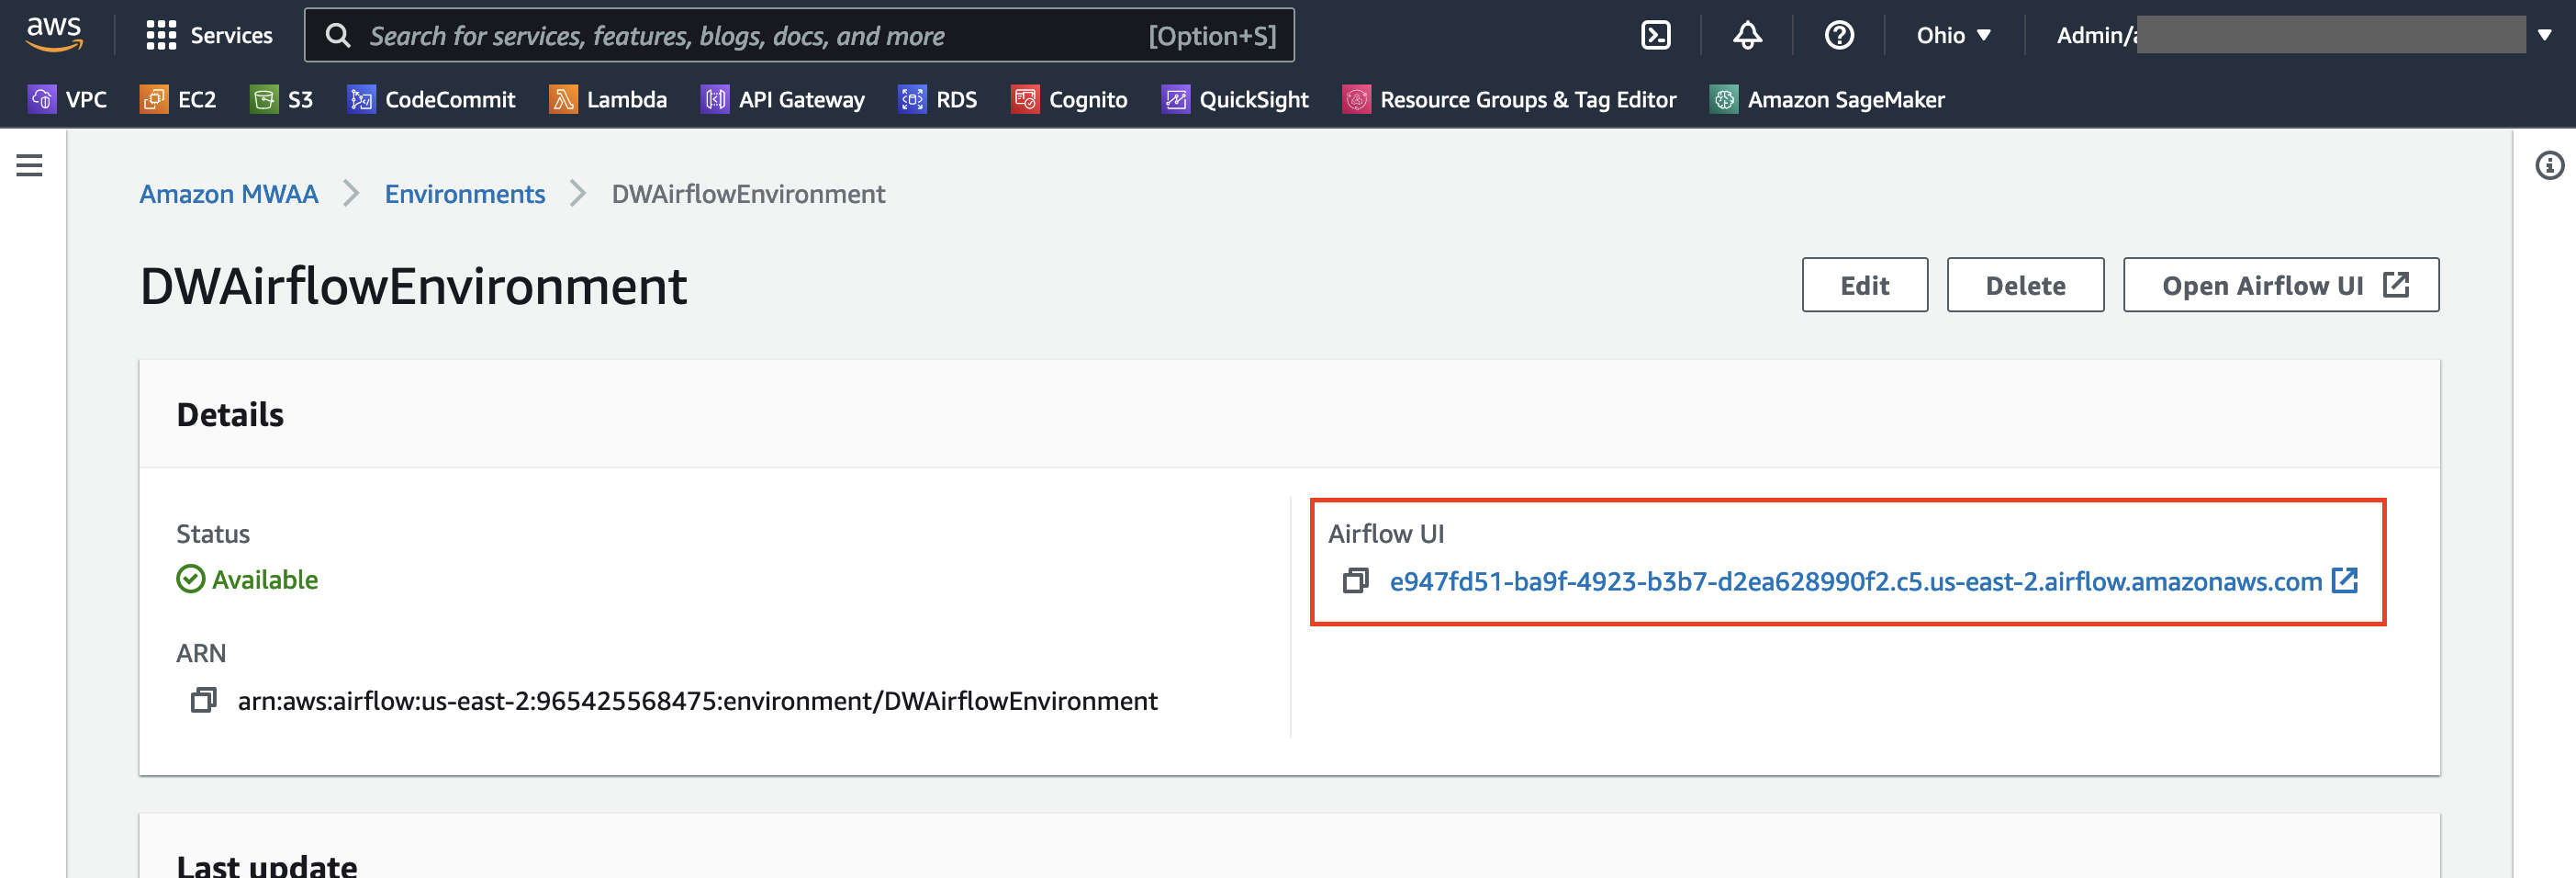Open the Cognito service shortcut label
The height and width of the screenshot is (878, 2576).
tap(1088, 99)
